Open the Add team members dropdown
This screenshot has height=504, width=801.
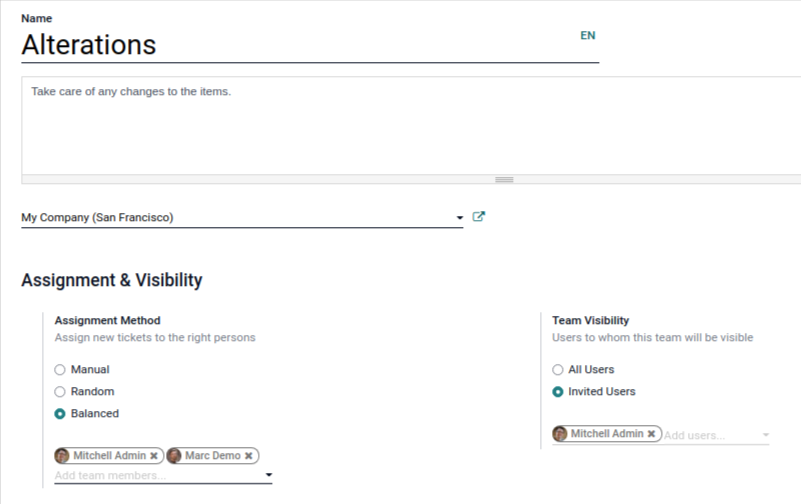click(268, 476)
